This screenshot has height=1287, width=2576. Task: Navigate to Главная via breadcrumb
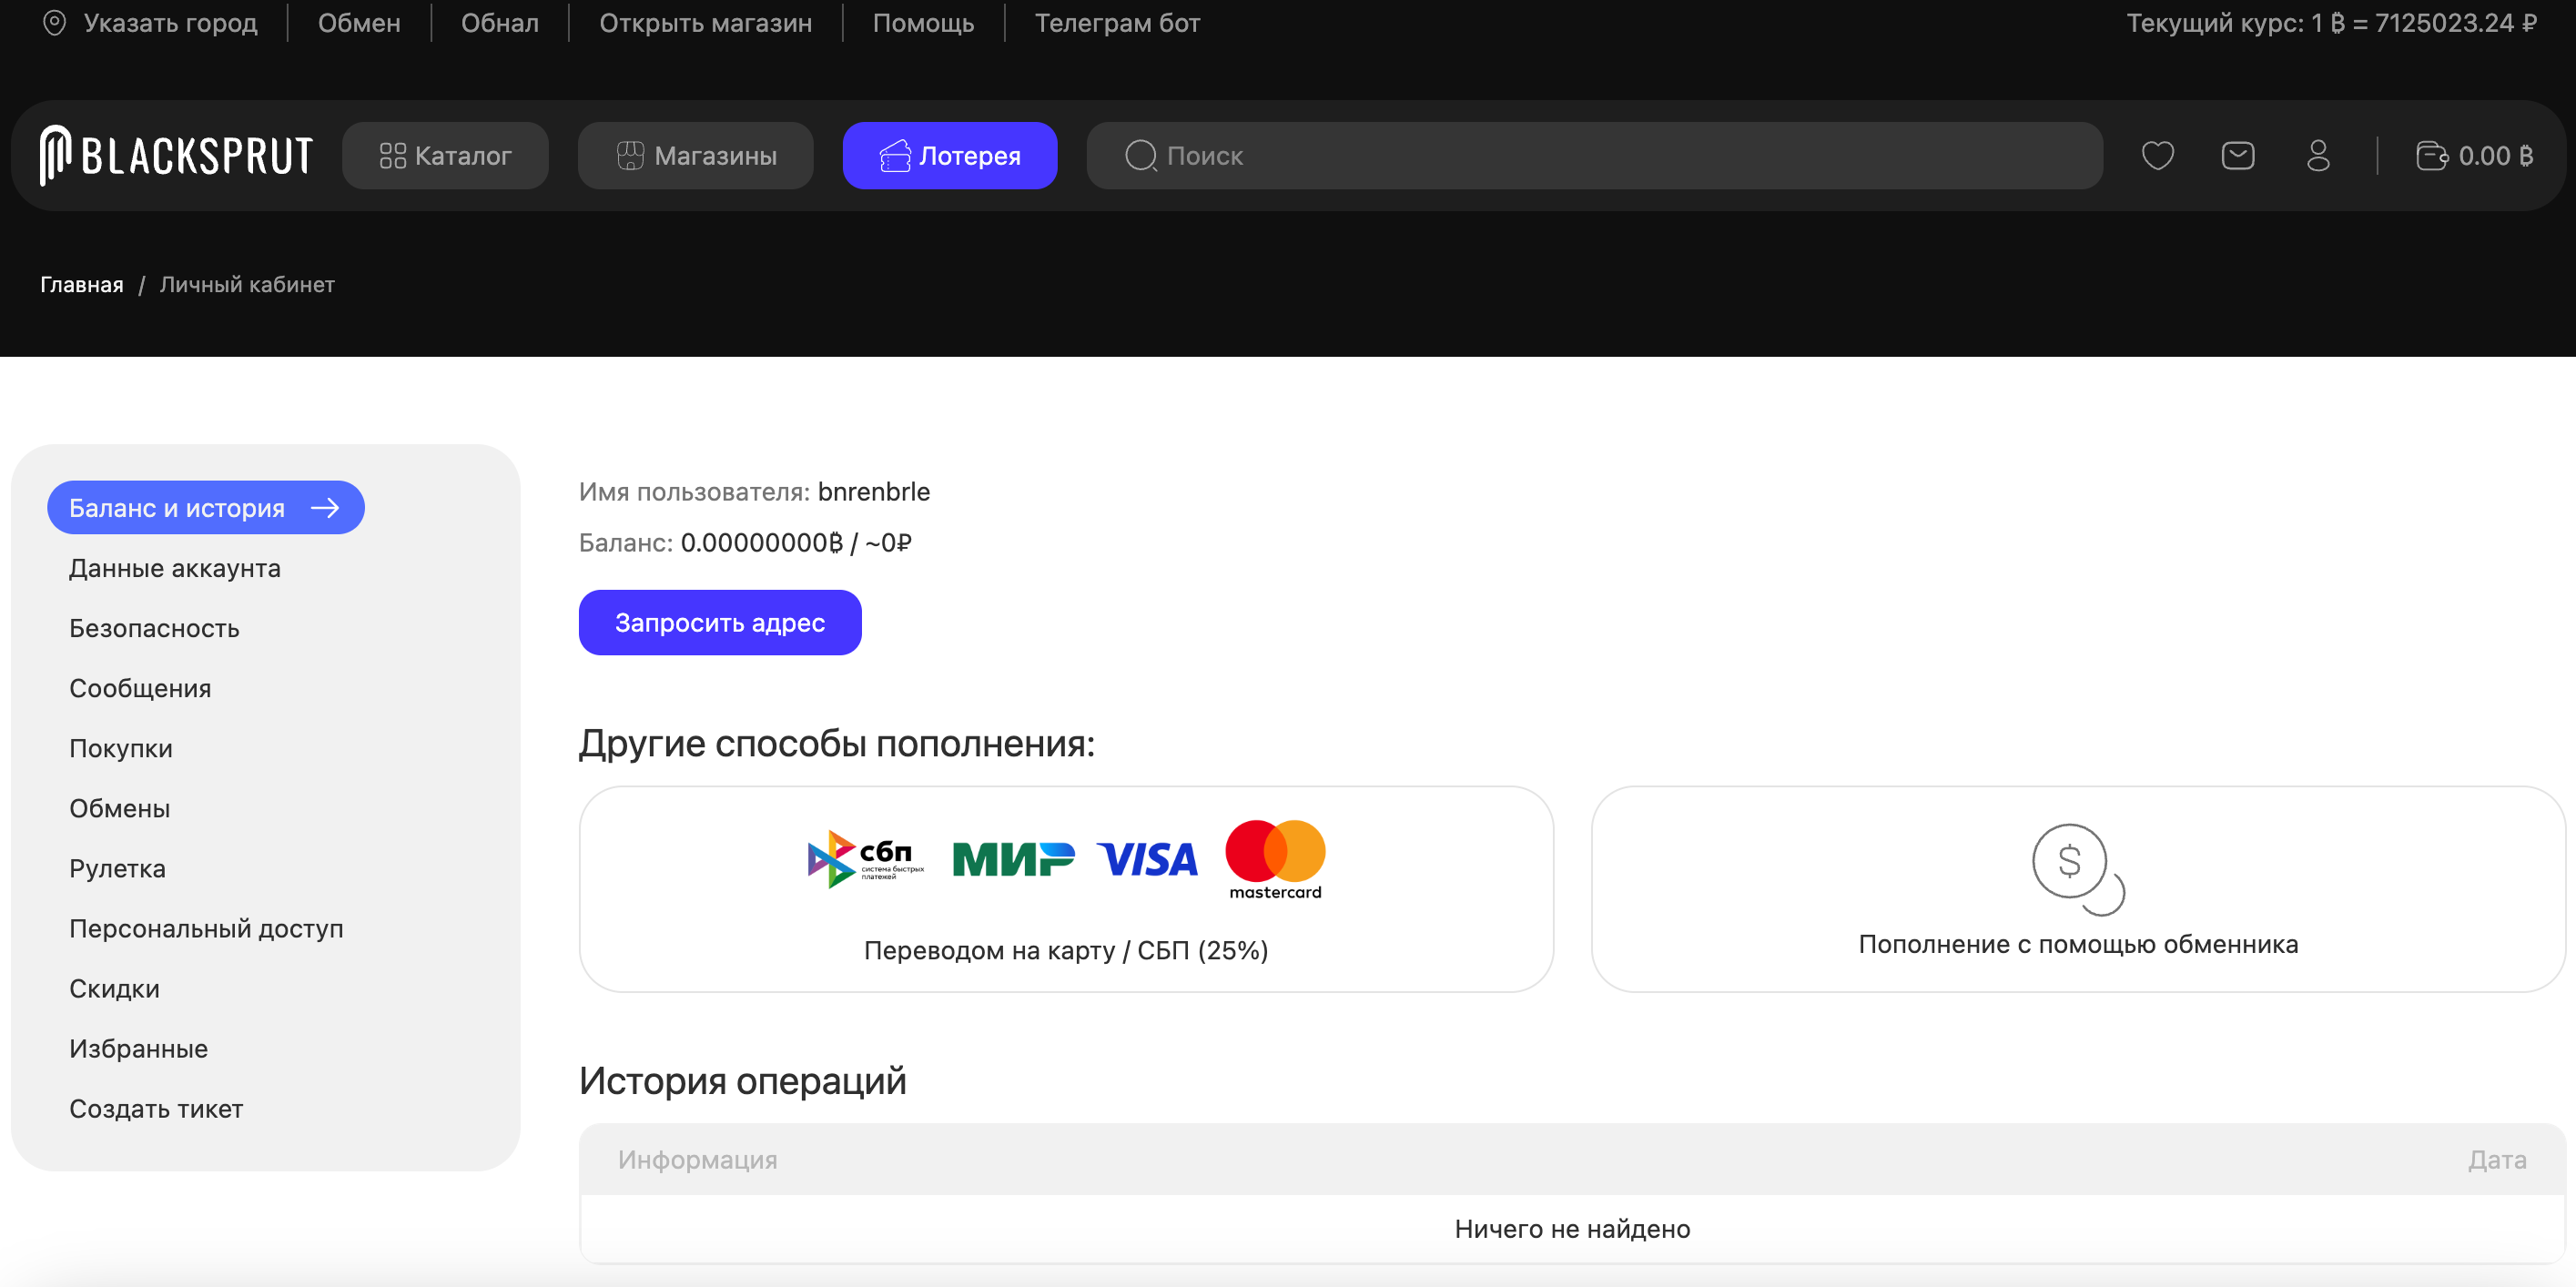(x=81, y=284)
